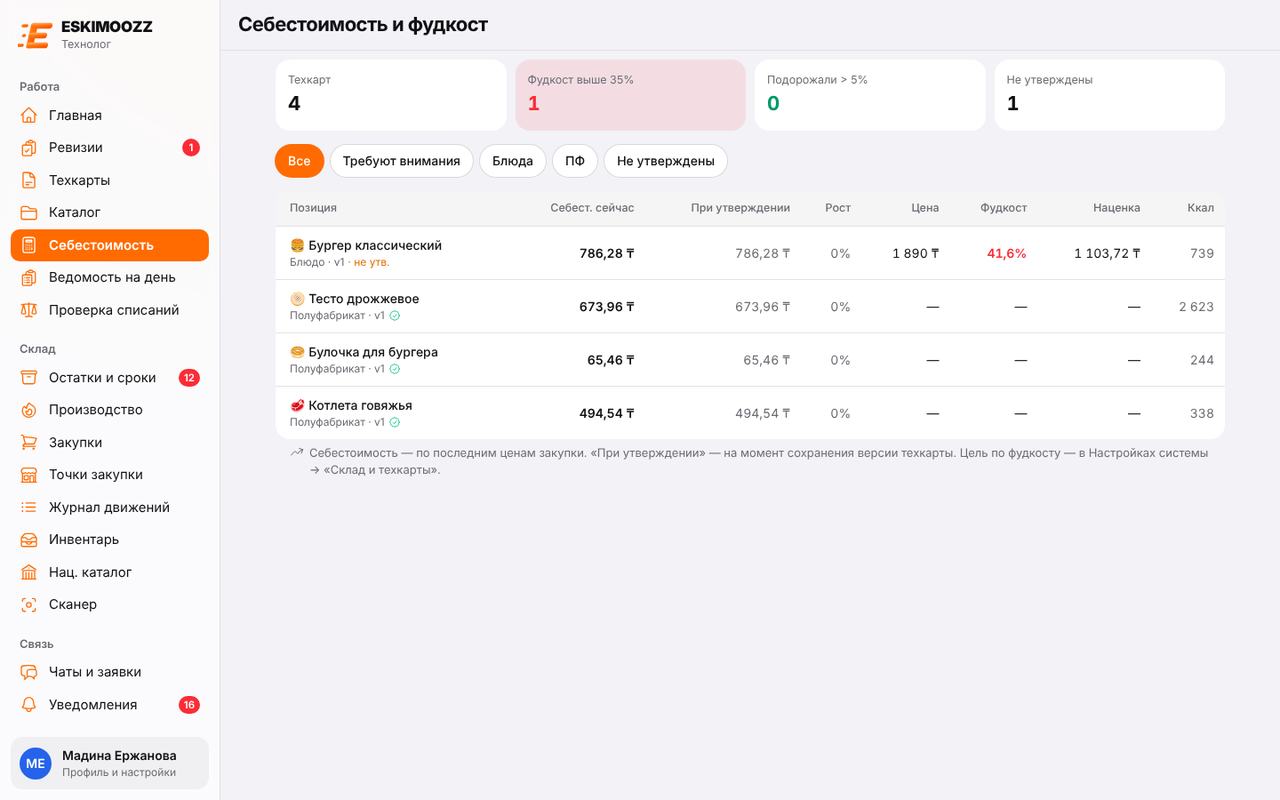The width and height of the screenshot is (1280, 800).
Task: Click the Фудкост column header
Action: [1003, 208]
